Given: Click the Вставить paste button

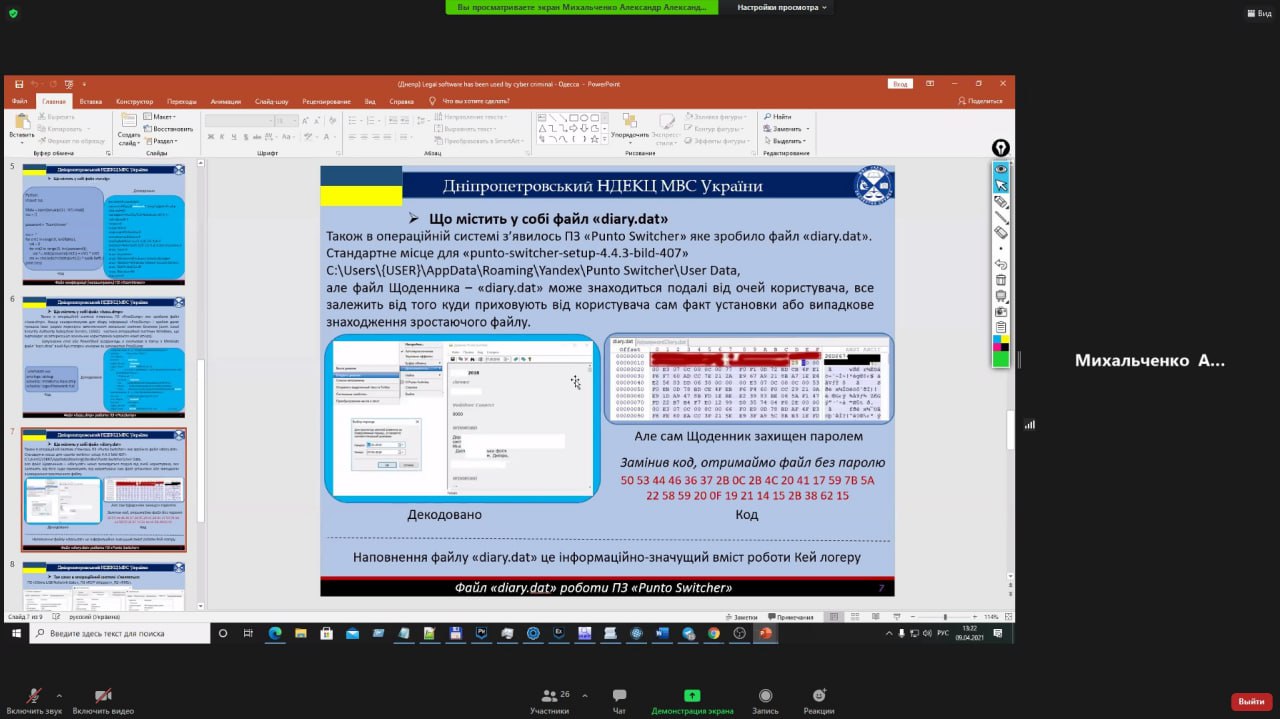Looking at the screenshot, I should [x=21, y=127].
